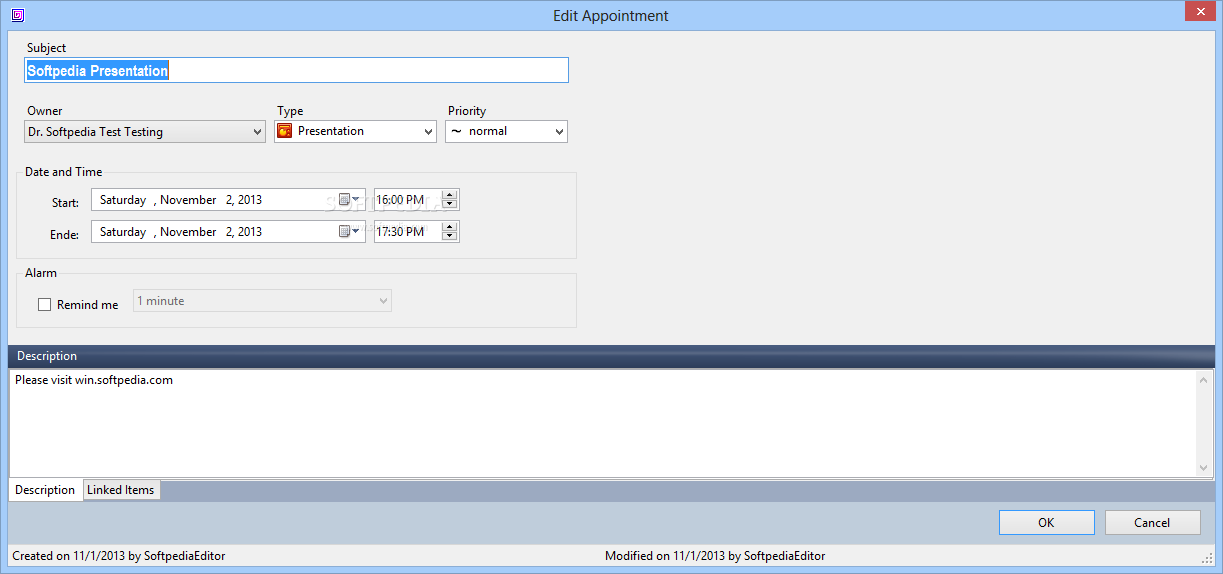
Task: Click the description scrollbar up arrow
Action: coord(1204,380)
